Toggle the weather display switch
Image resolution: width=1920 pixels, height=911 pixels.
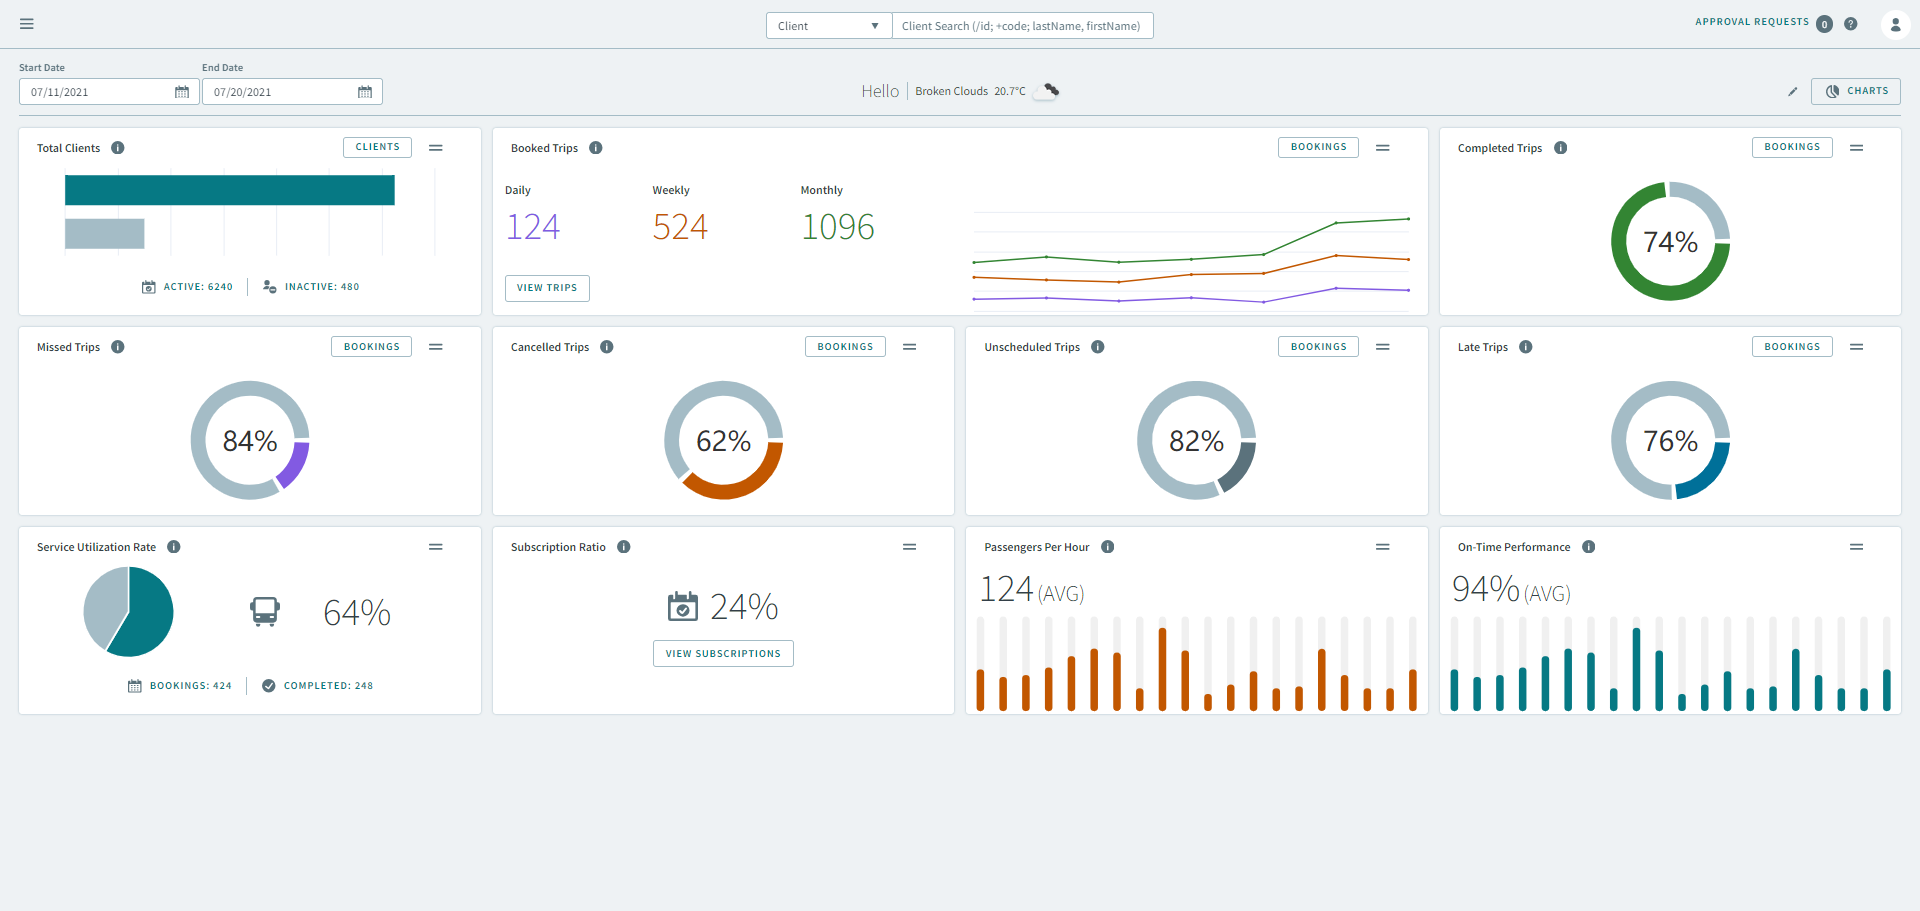pos(1047,91)
